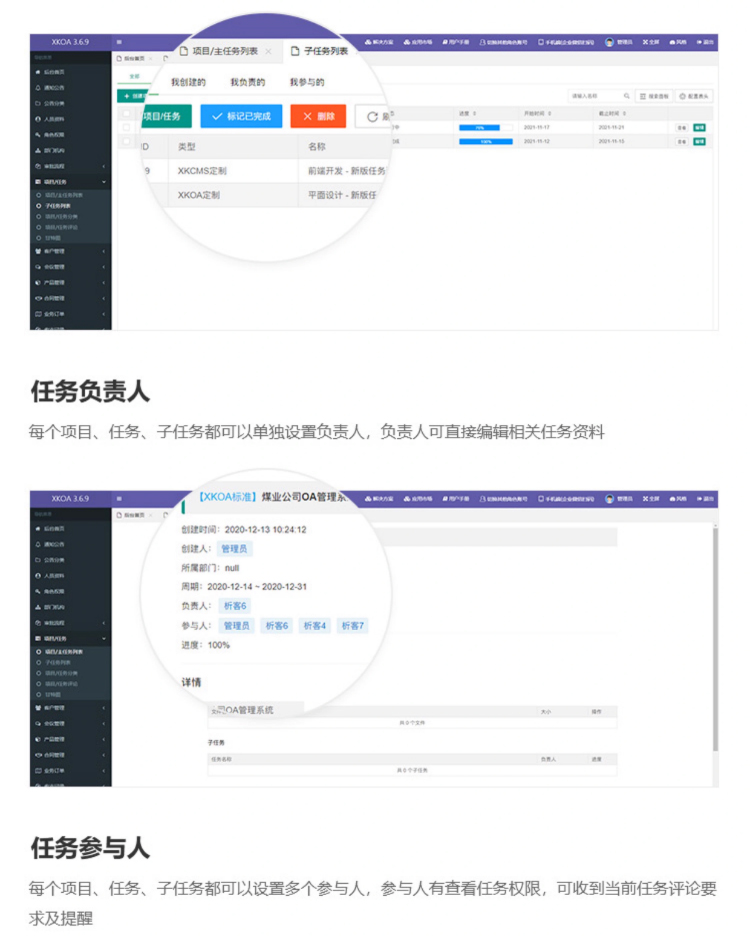Click the 管理员 user avatar in the top screenshot header
The width and height of the screenshot is (750, 936).
coord(610,42)
